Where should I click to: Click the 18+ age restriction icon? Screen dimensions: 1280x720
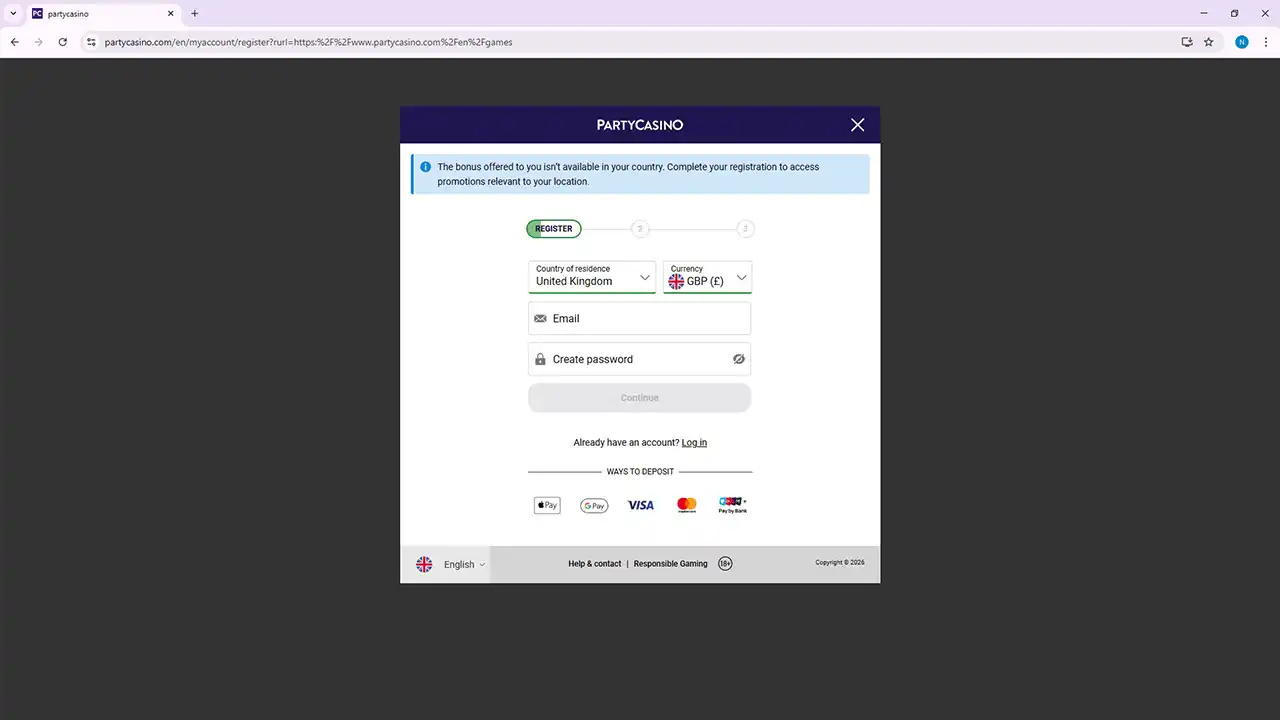click(x=725, y=564)
